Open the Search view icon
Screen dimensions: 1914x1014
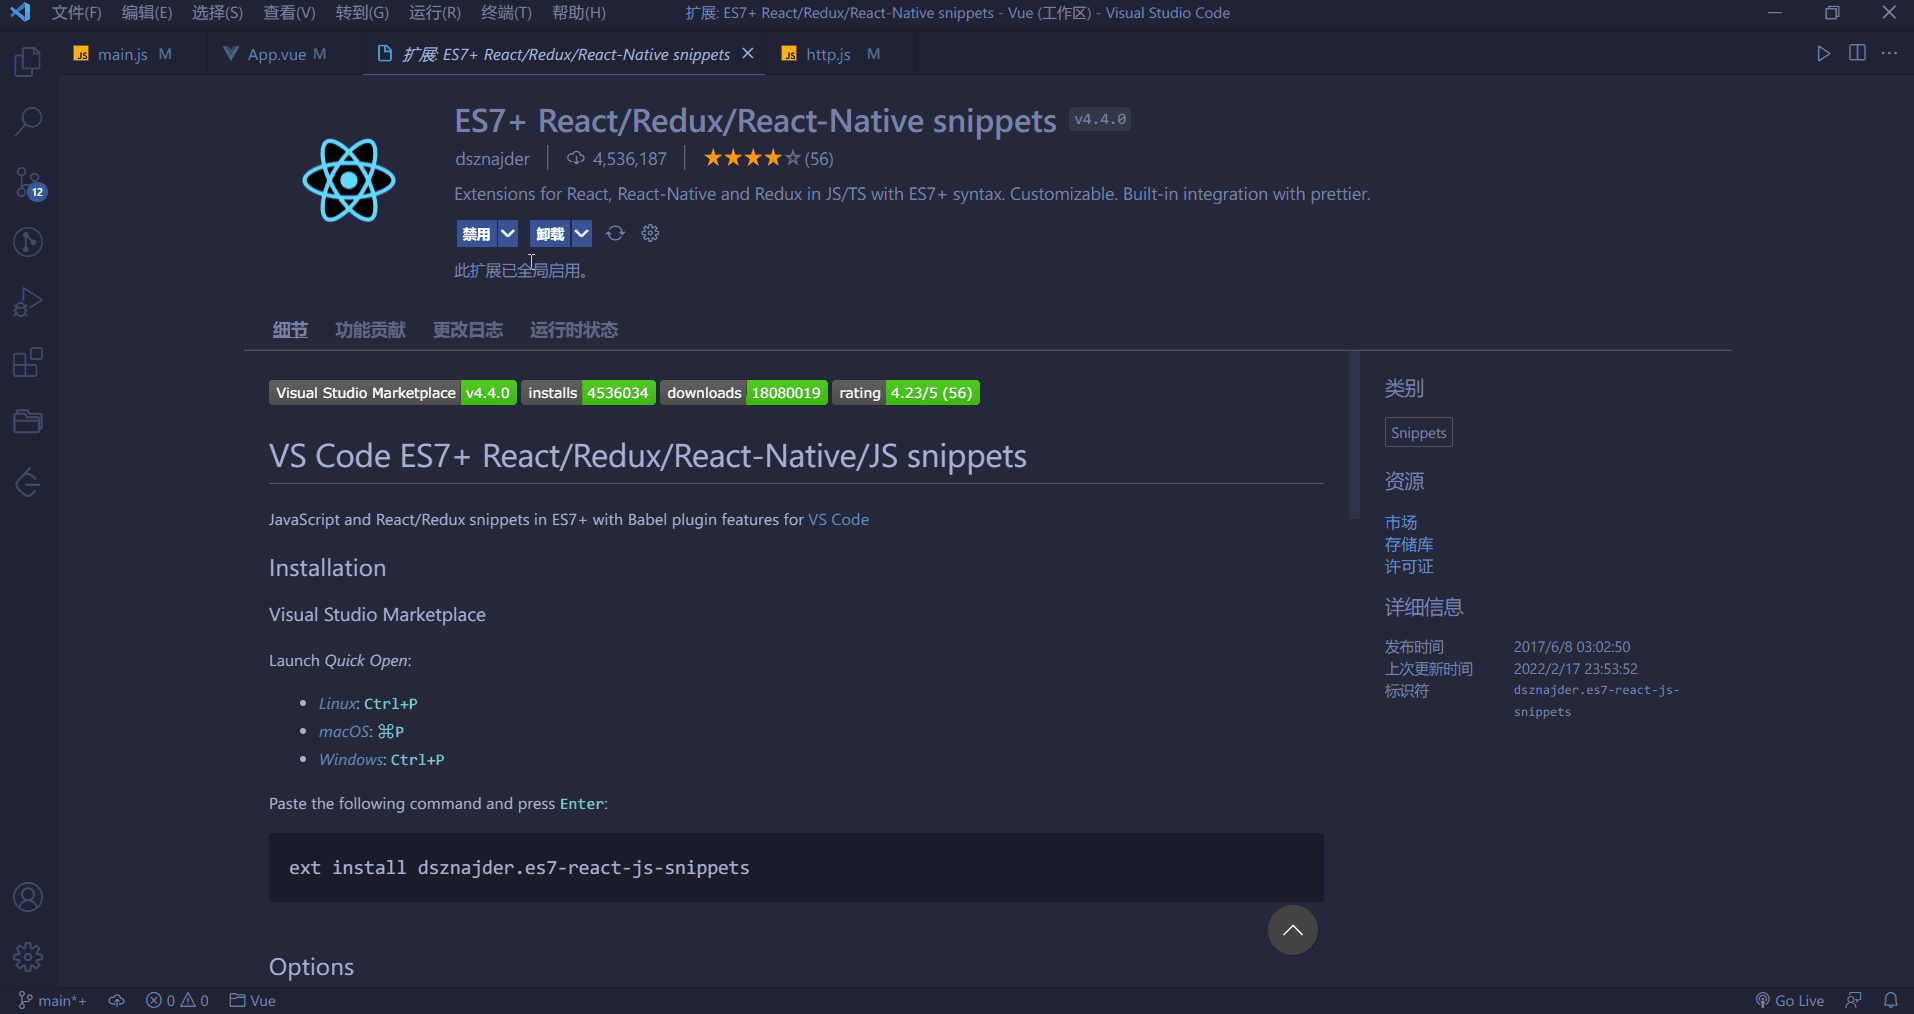(28, 122)
